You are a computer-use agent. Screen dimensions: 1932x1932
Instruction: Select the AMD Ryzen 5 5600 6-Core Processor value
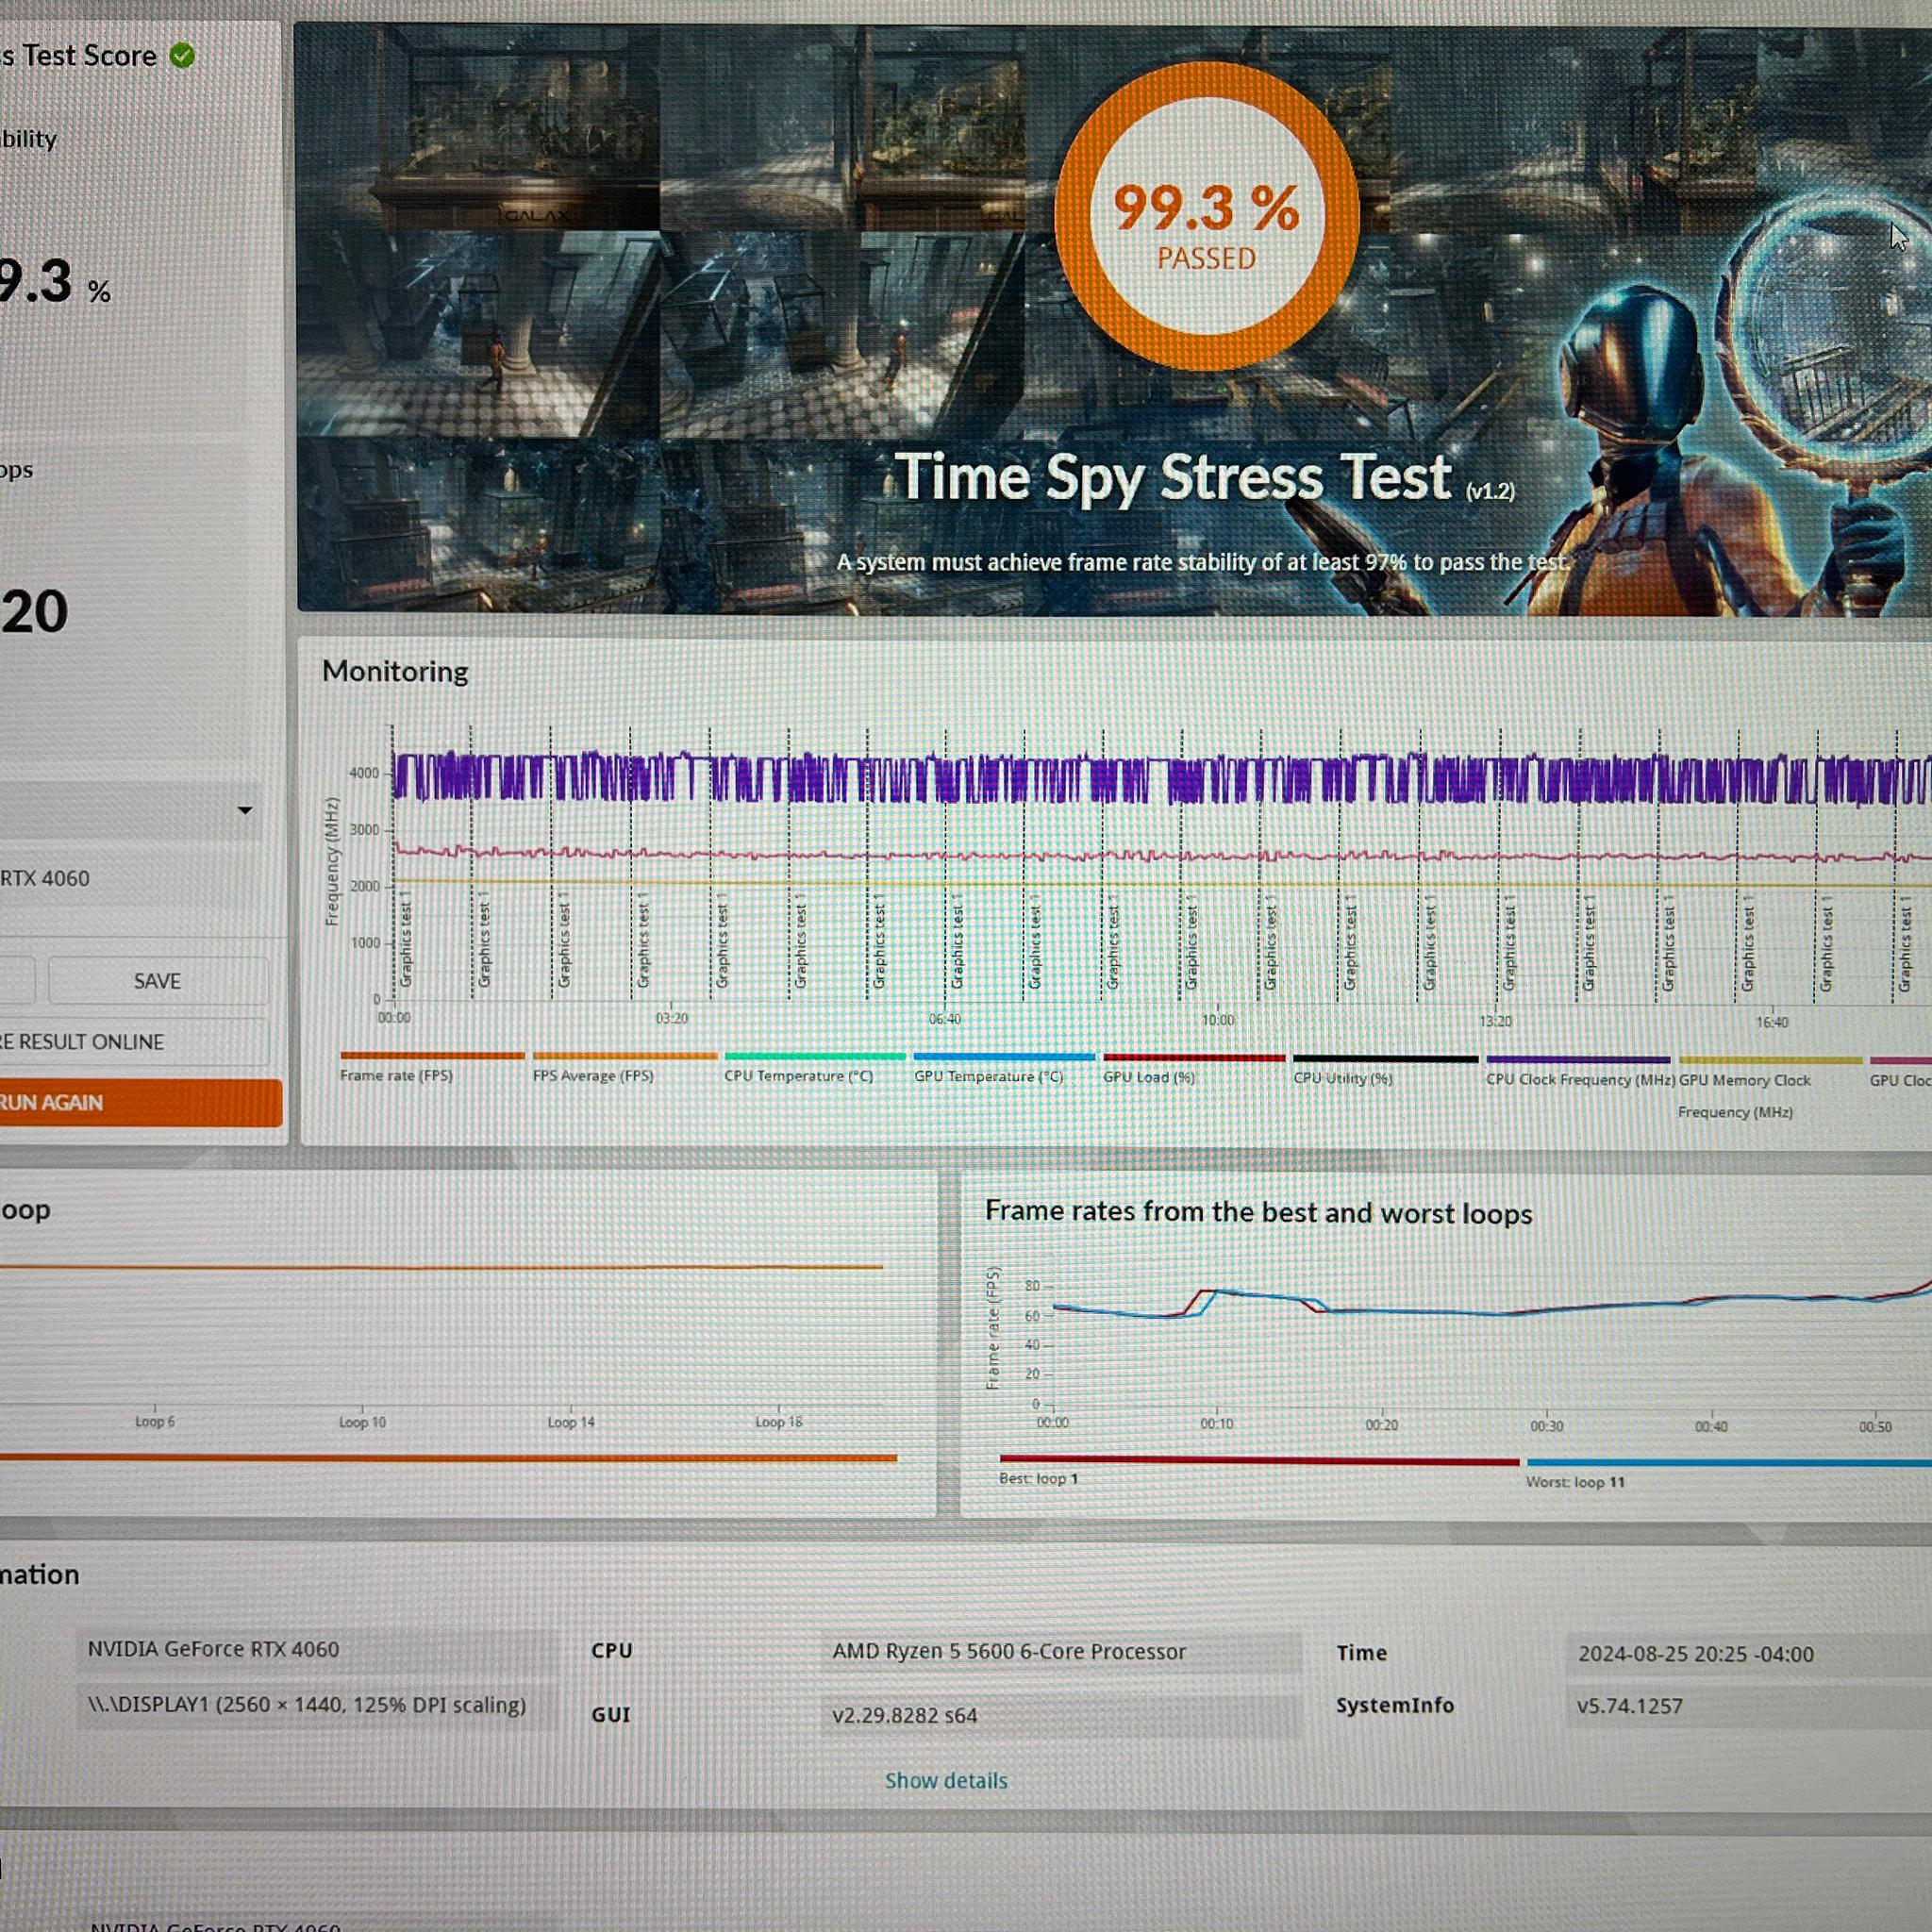pyautogui.click(x=1009, y=1652)
